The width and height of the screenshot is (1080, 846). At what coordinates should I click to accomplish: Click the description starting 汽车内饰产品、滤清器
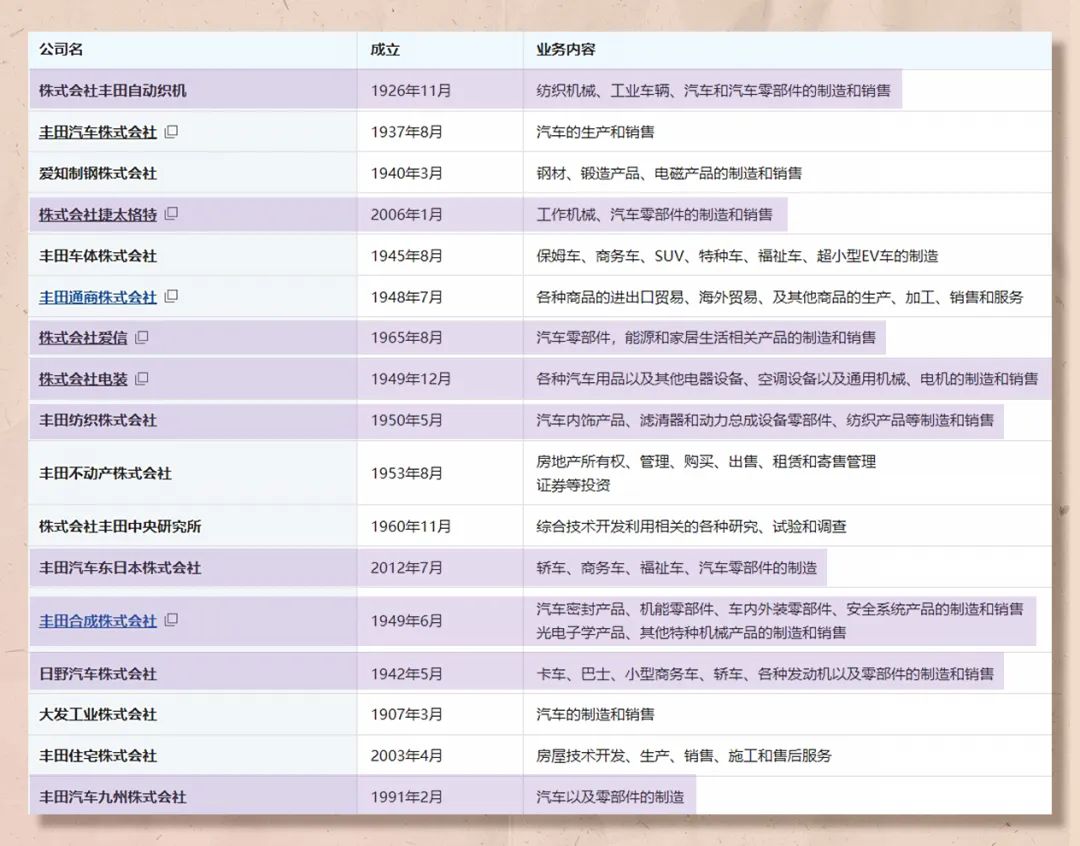pos(765,420)
